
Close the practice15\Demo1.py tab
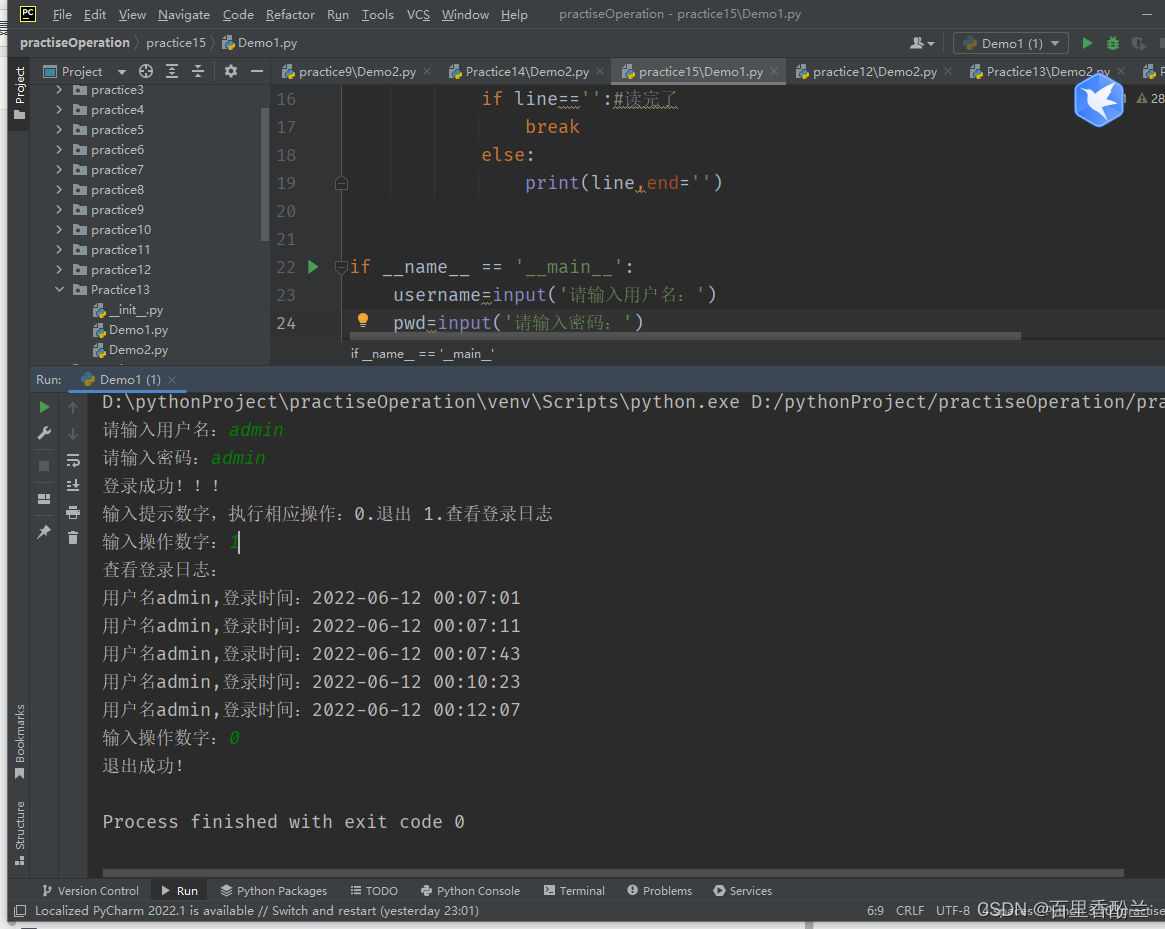pos(774,71)
